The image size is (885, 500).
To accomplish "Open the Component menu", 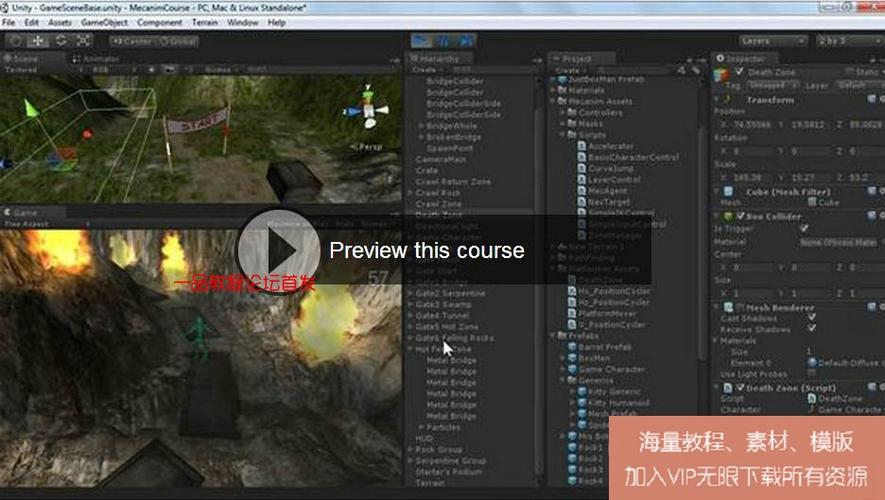I will click(x=160, y=23).
